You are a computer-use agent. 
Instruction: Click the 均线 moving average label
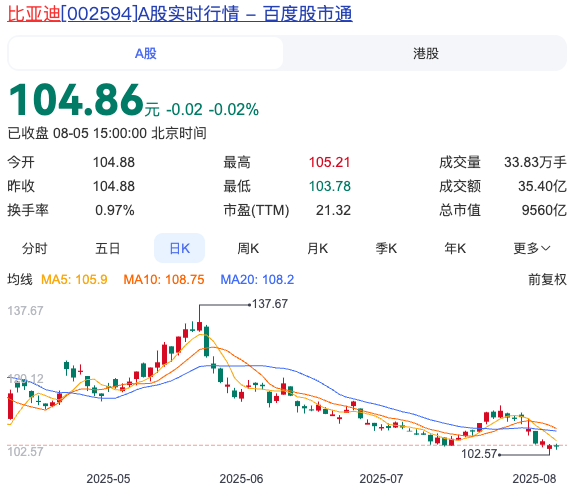point(20,280)
